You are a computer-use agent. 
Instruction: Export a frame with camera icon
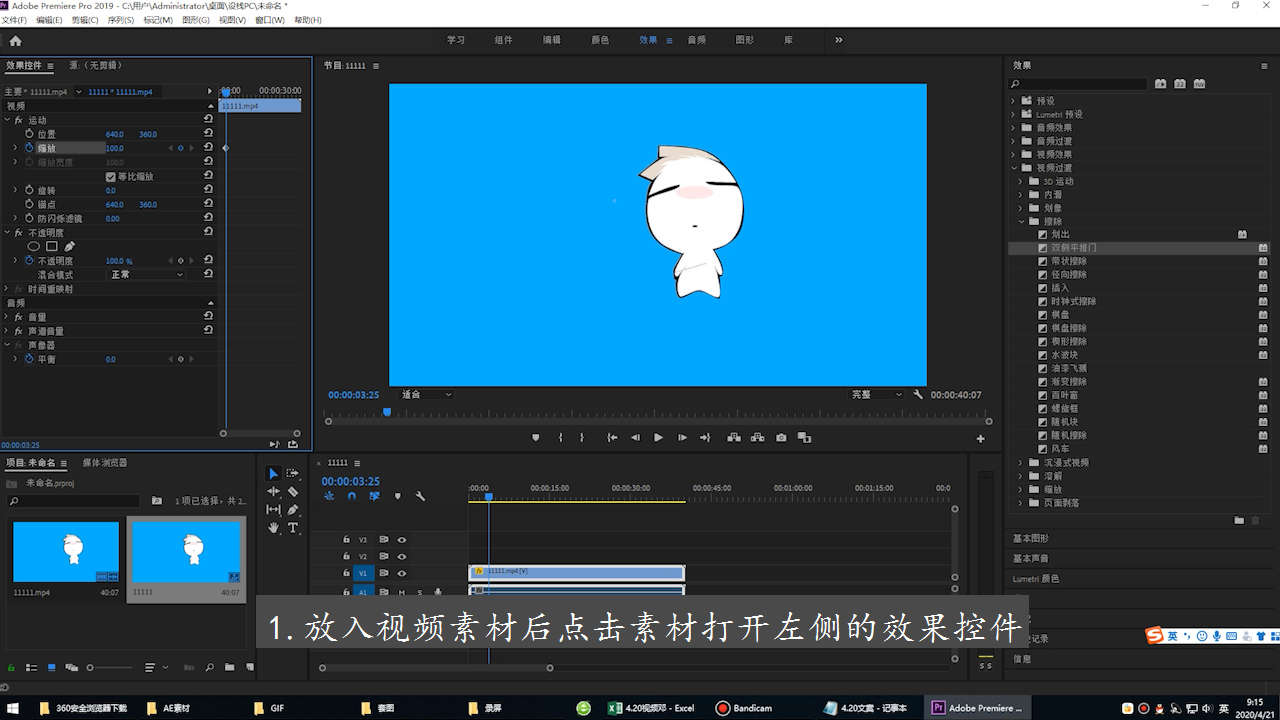[781, 437]
